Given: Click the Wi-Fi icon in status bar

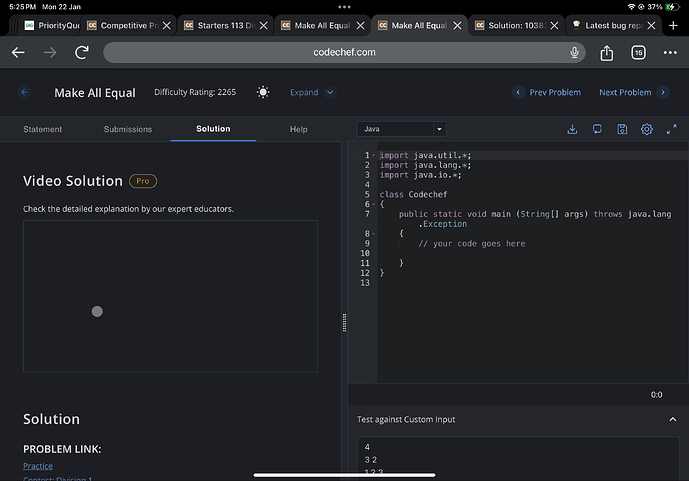Looking at the screenshot, I should [x=631, y=7].
